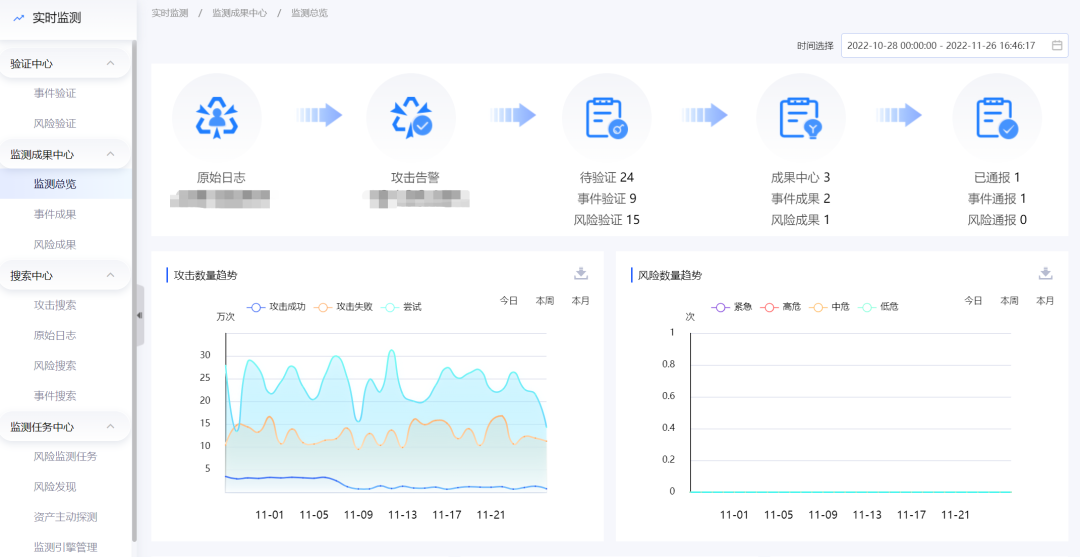Click the 原始日志 recycle-user icon
Image resolution: width=1080 pixels, height=557 pixels.
coord(216,117)
